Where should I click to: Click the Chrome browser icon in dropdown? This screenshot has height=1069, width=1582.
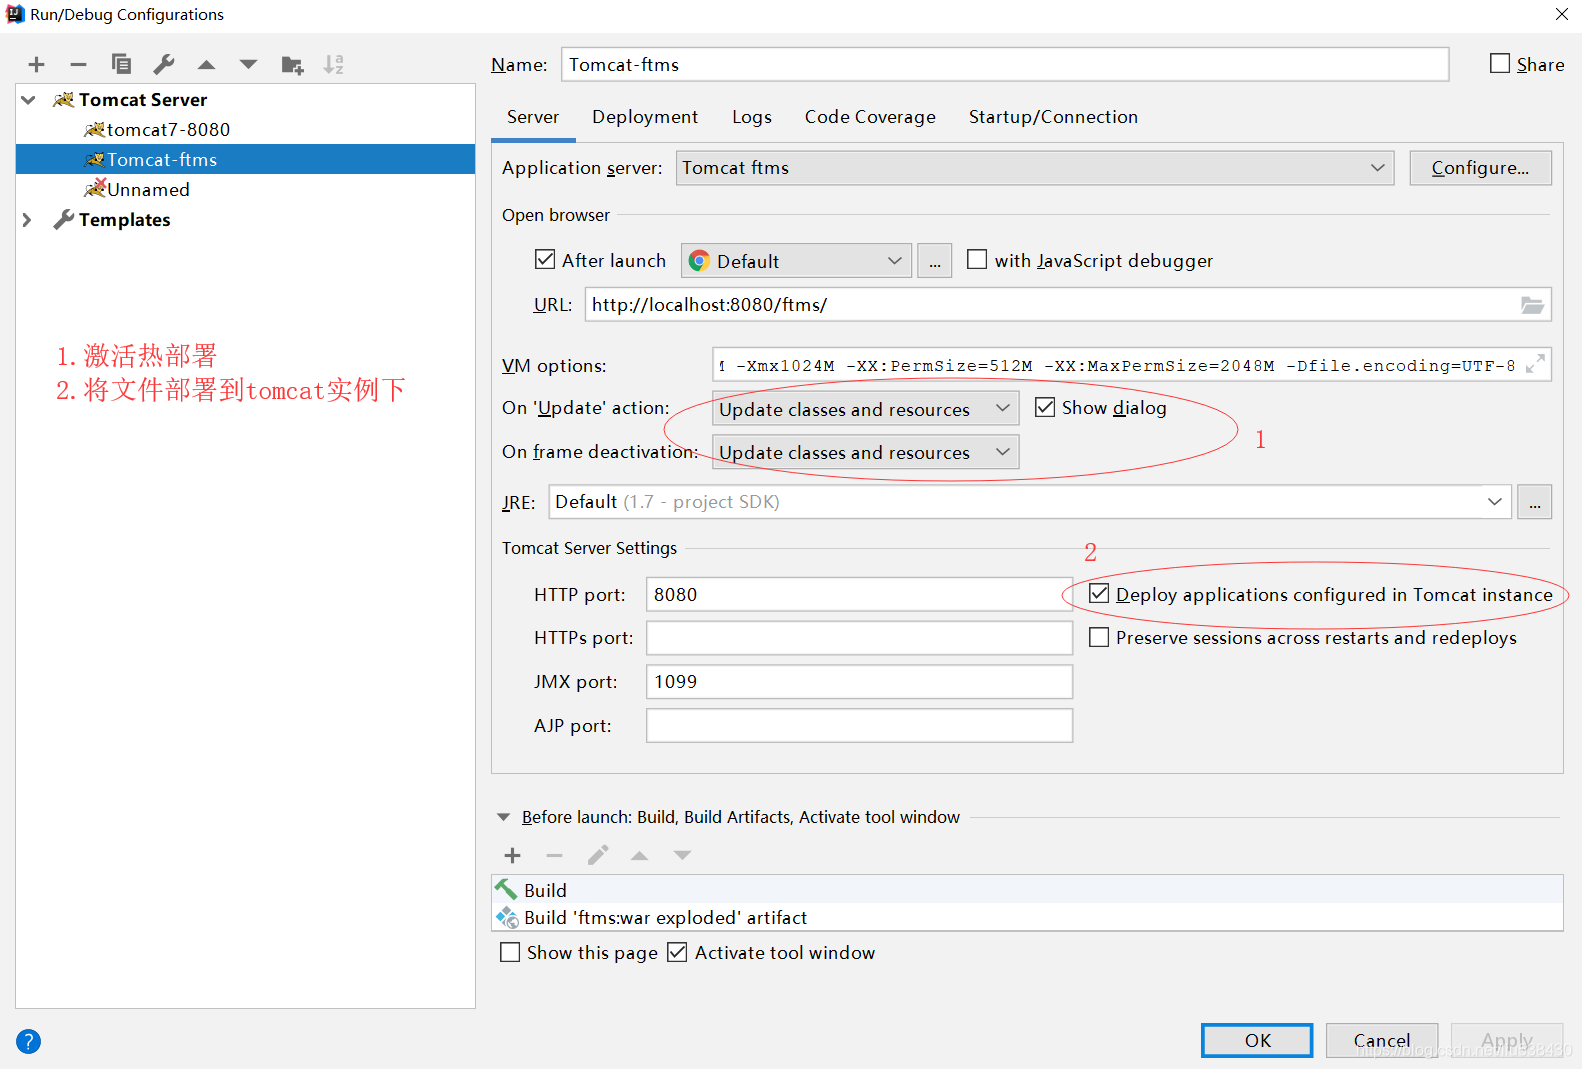pos(699,261)
